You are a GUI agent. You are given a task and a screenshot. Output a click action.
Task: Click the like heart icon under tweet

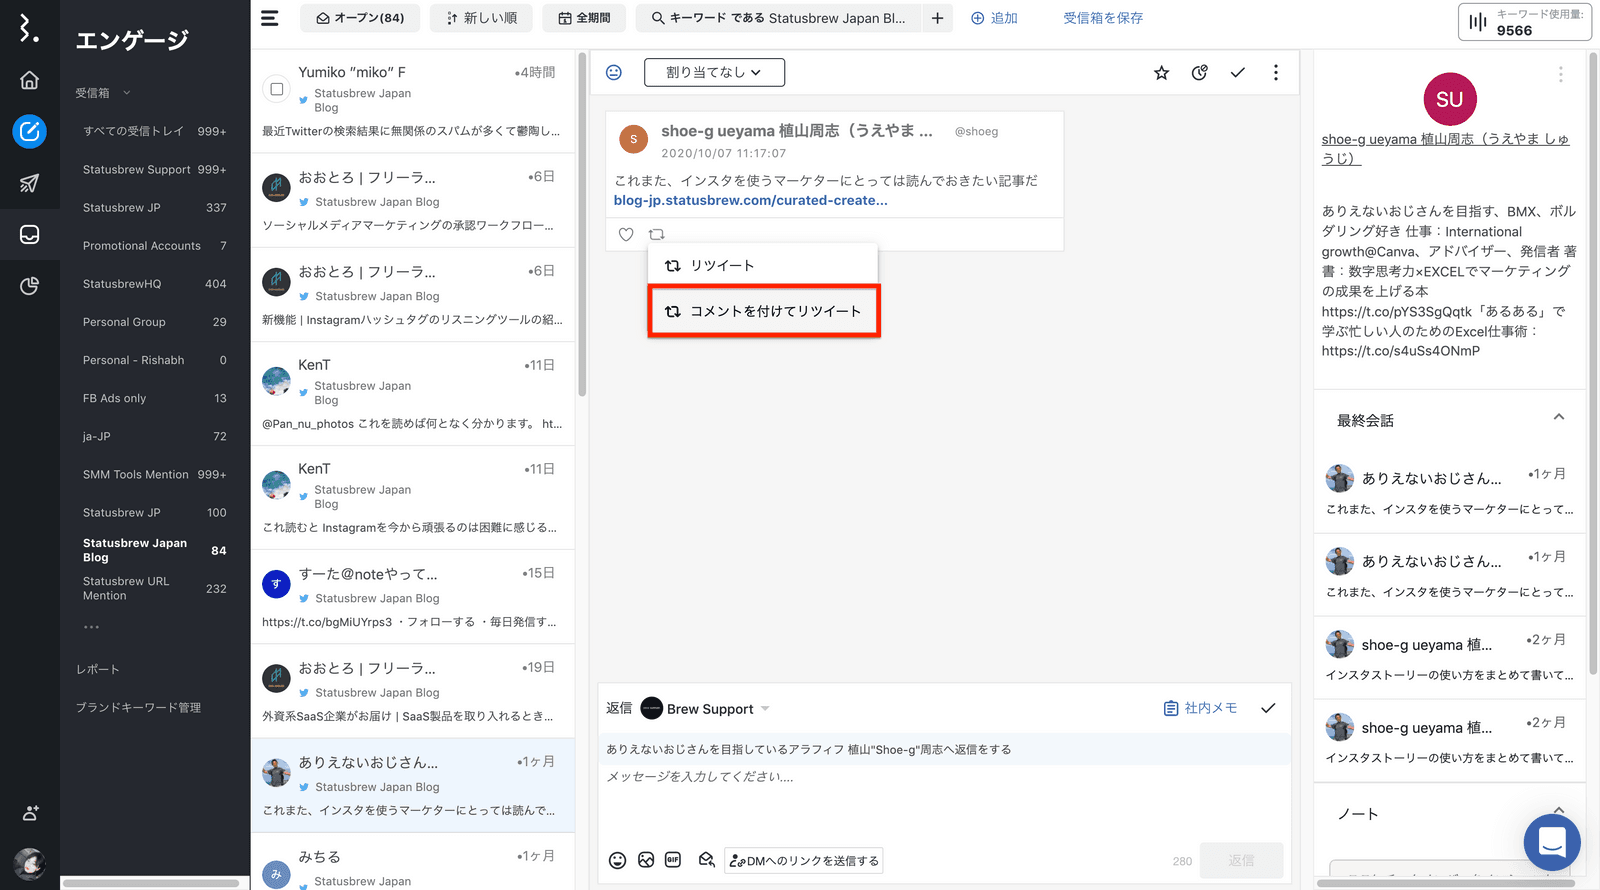[x=626, y=234]
